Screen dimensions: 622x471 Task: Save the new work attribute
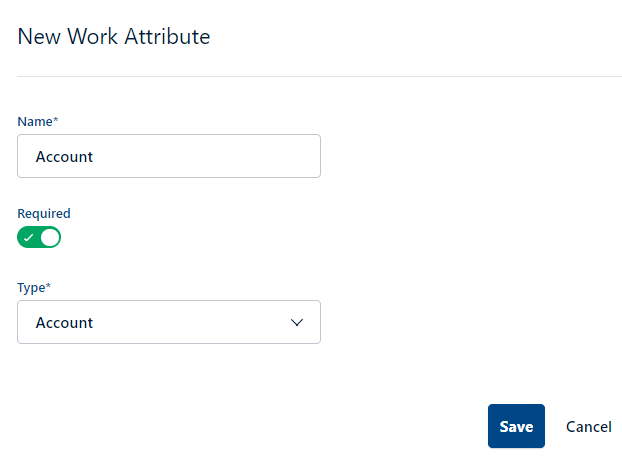tap(516, 426)
